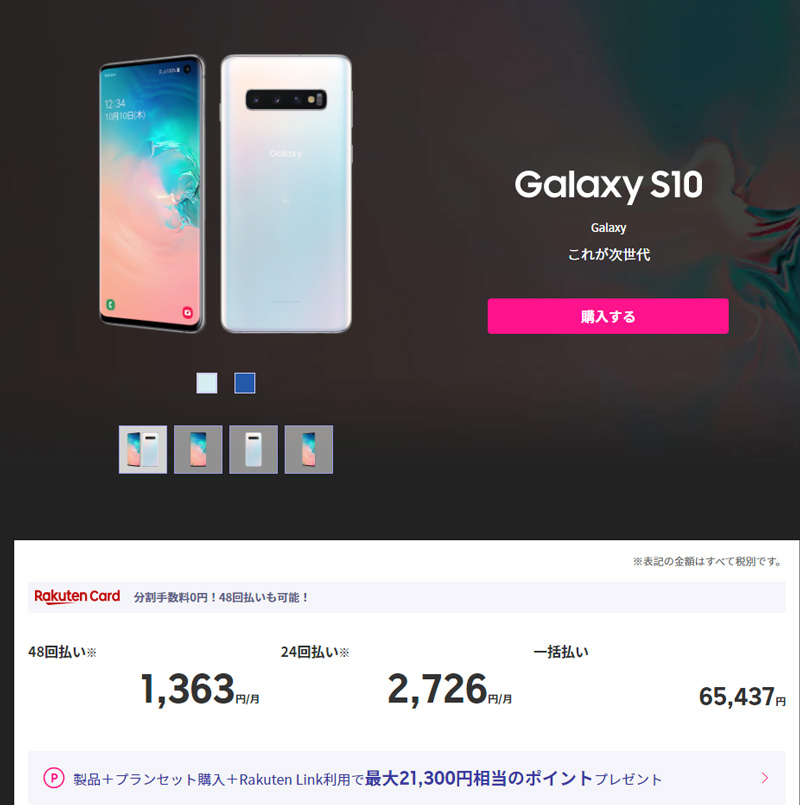Click the pink 購入する purchase button
800x805 pixels.
608,316
